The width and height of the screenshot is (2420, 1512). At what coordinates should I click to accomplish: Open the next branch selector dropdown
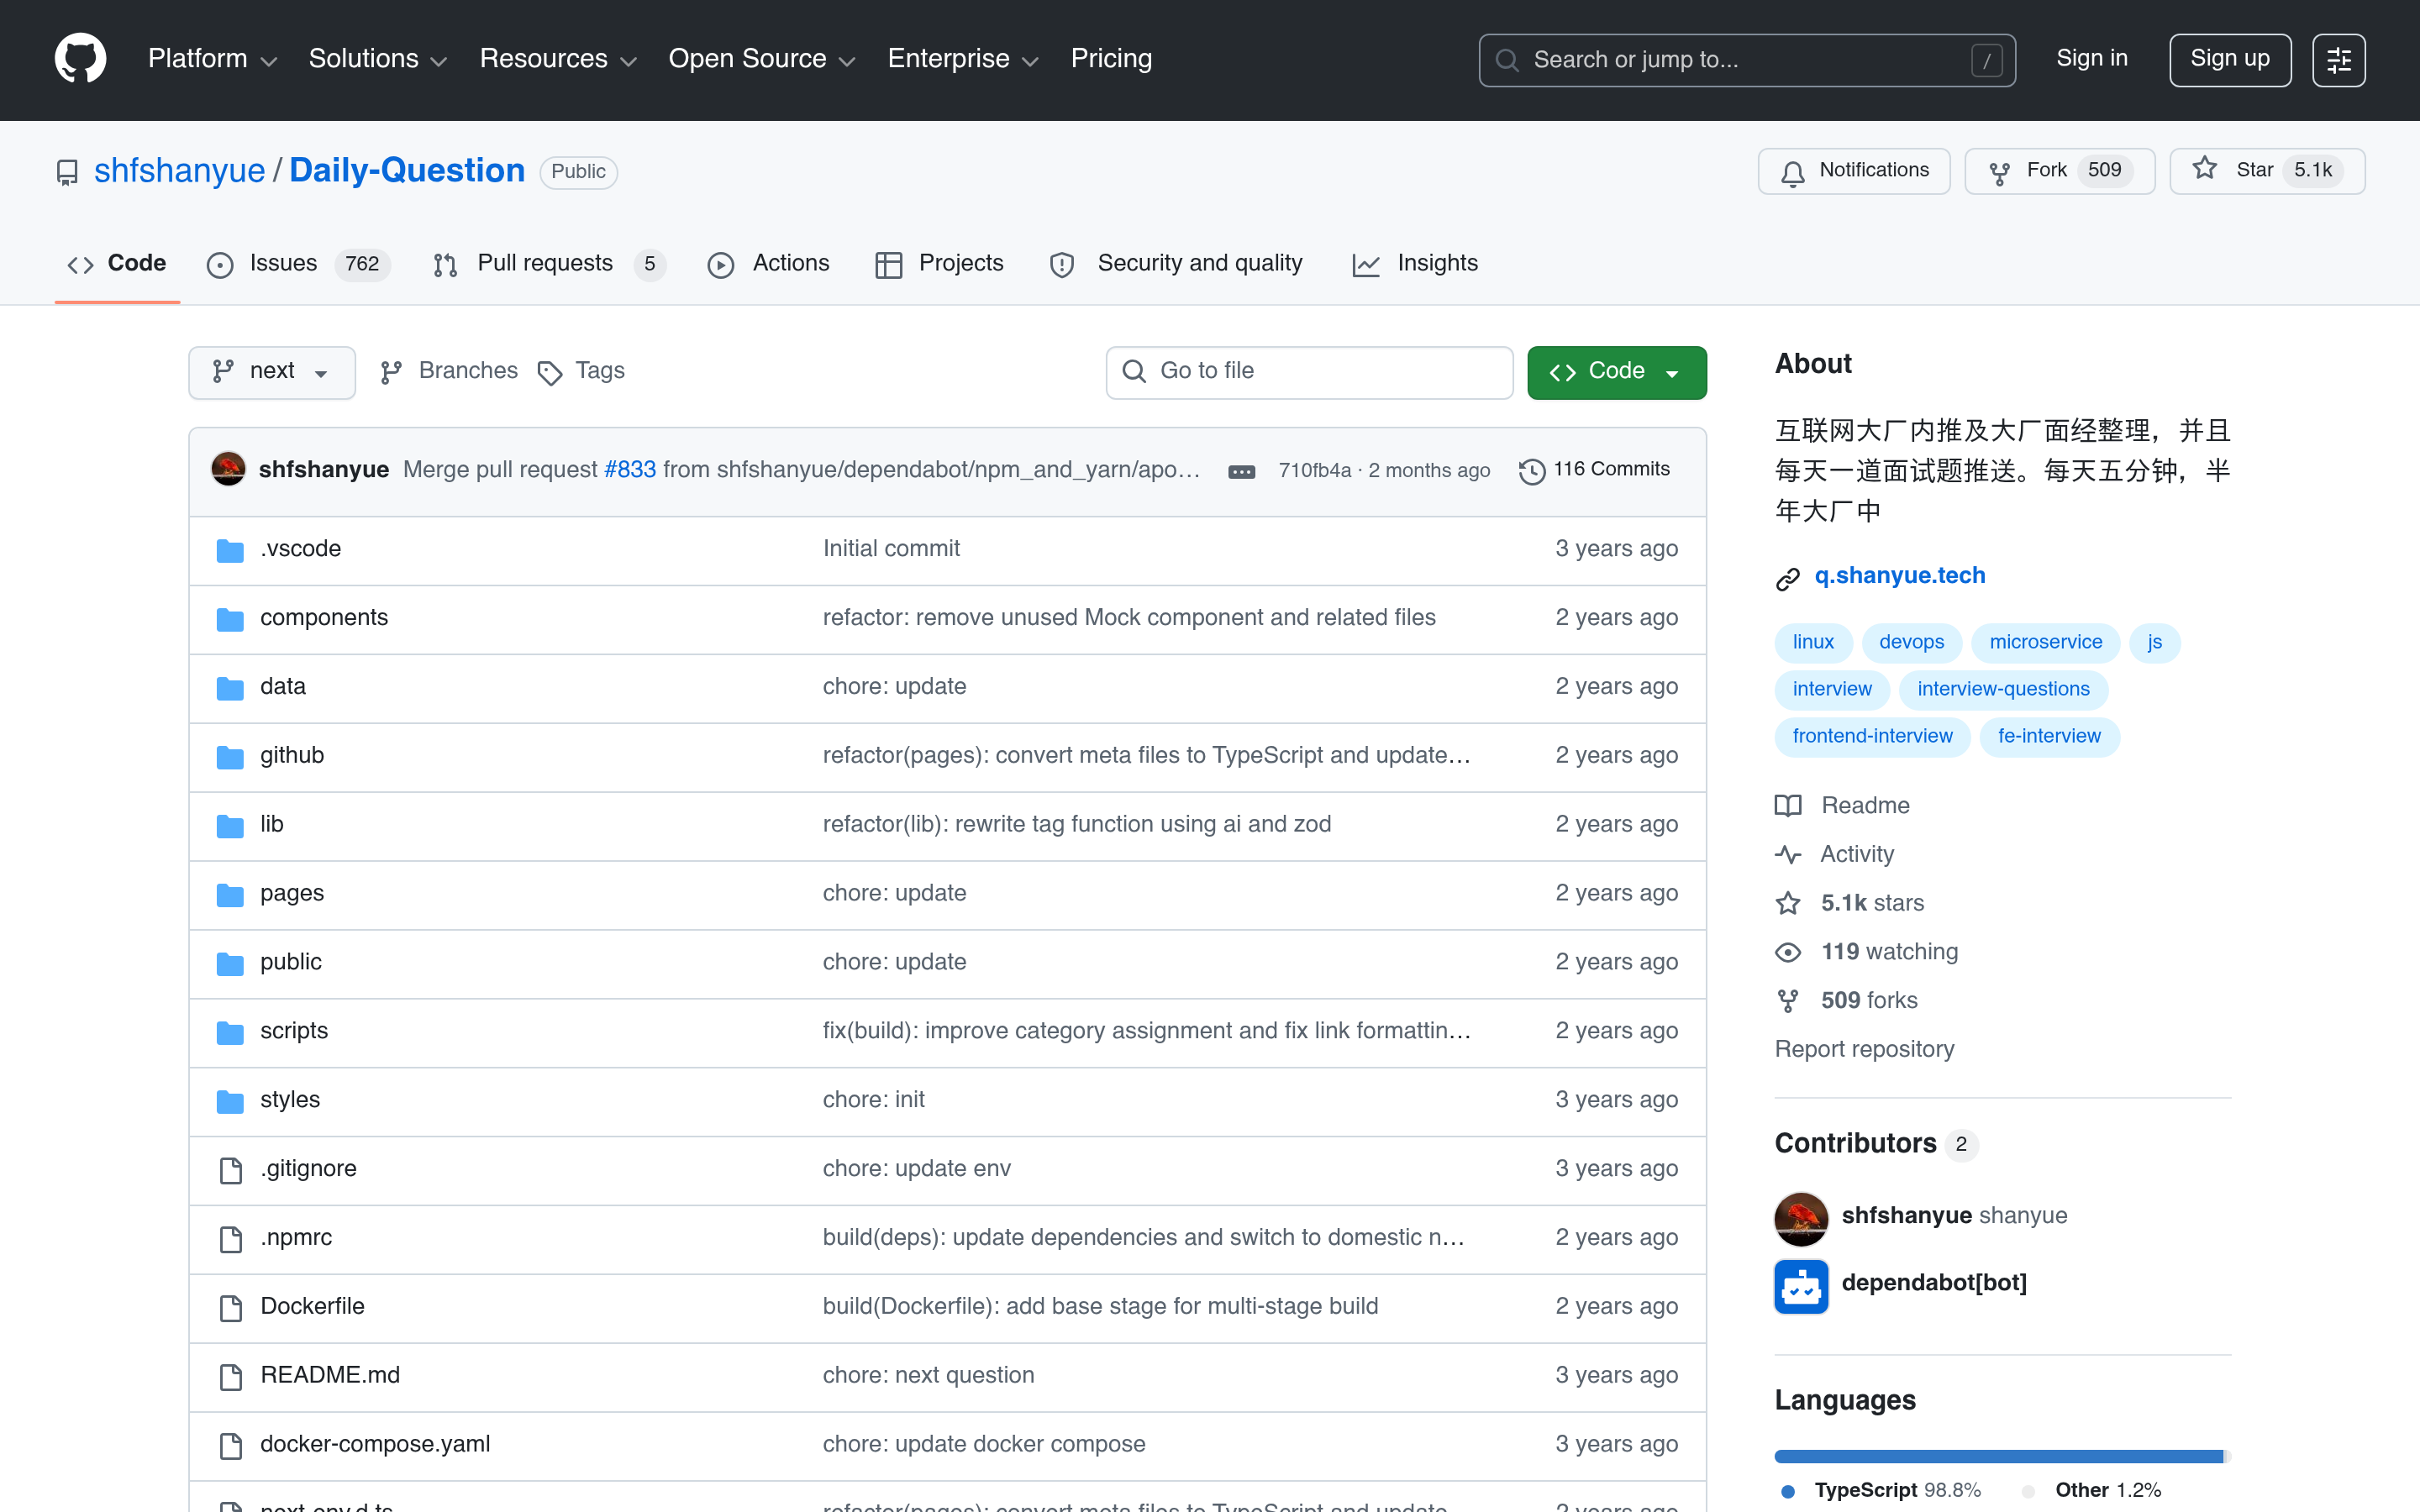tap(271, 372)
